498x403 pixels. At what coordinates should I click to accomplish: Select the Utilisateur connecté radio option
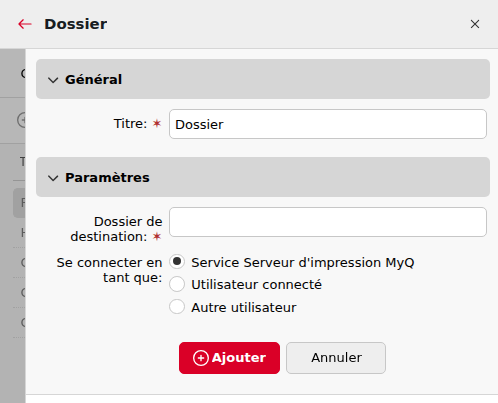(177, 284)
